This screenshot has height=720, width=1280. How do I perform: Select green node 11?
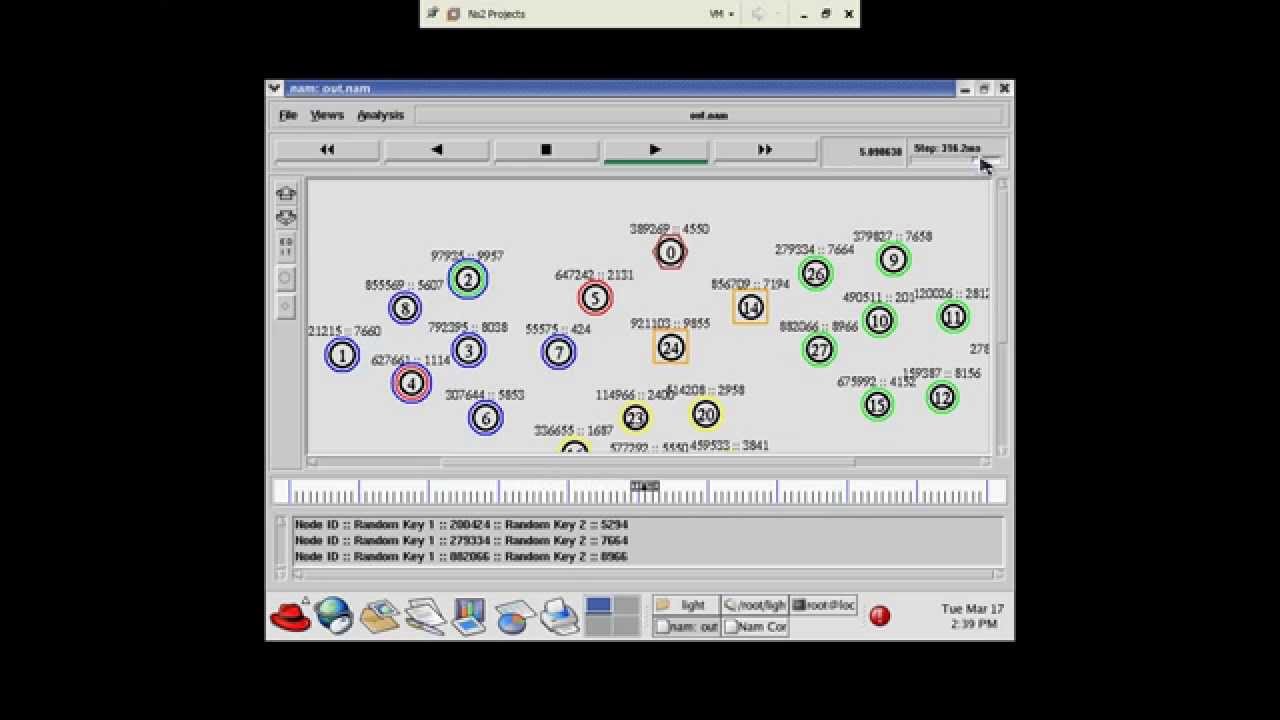point(953,317)
